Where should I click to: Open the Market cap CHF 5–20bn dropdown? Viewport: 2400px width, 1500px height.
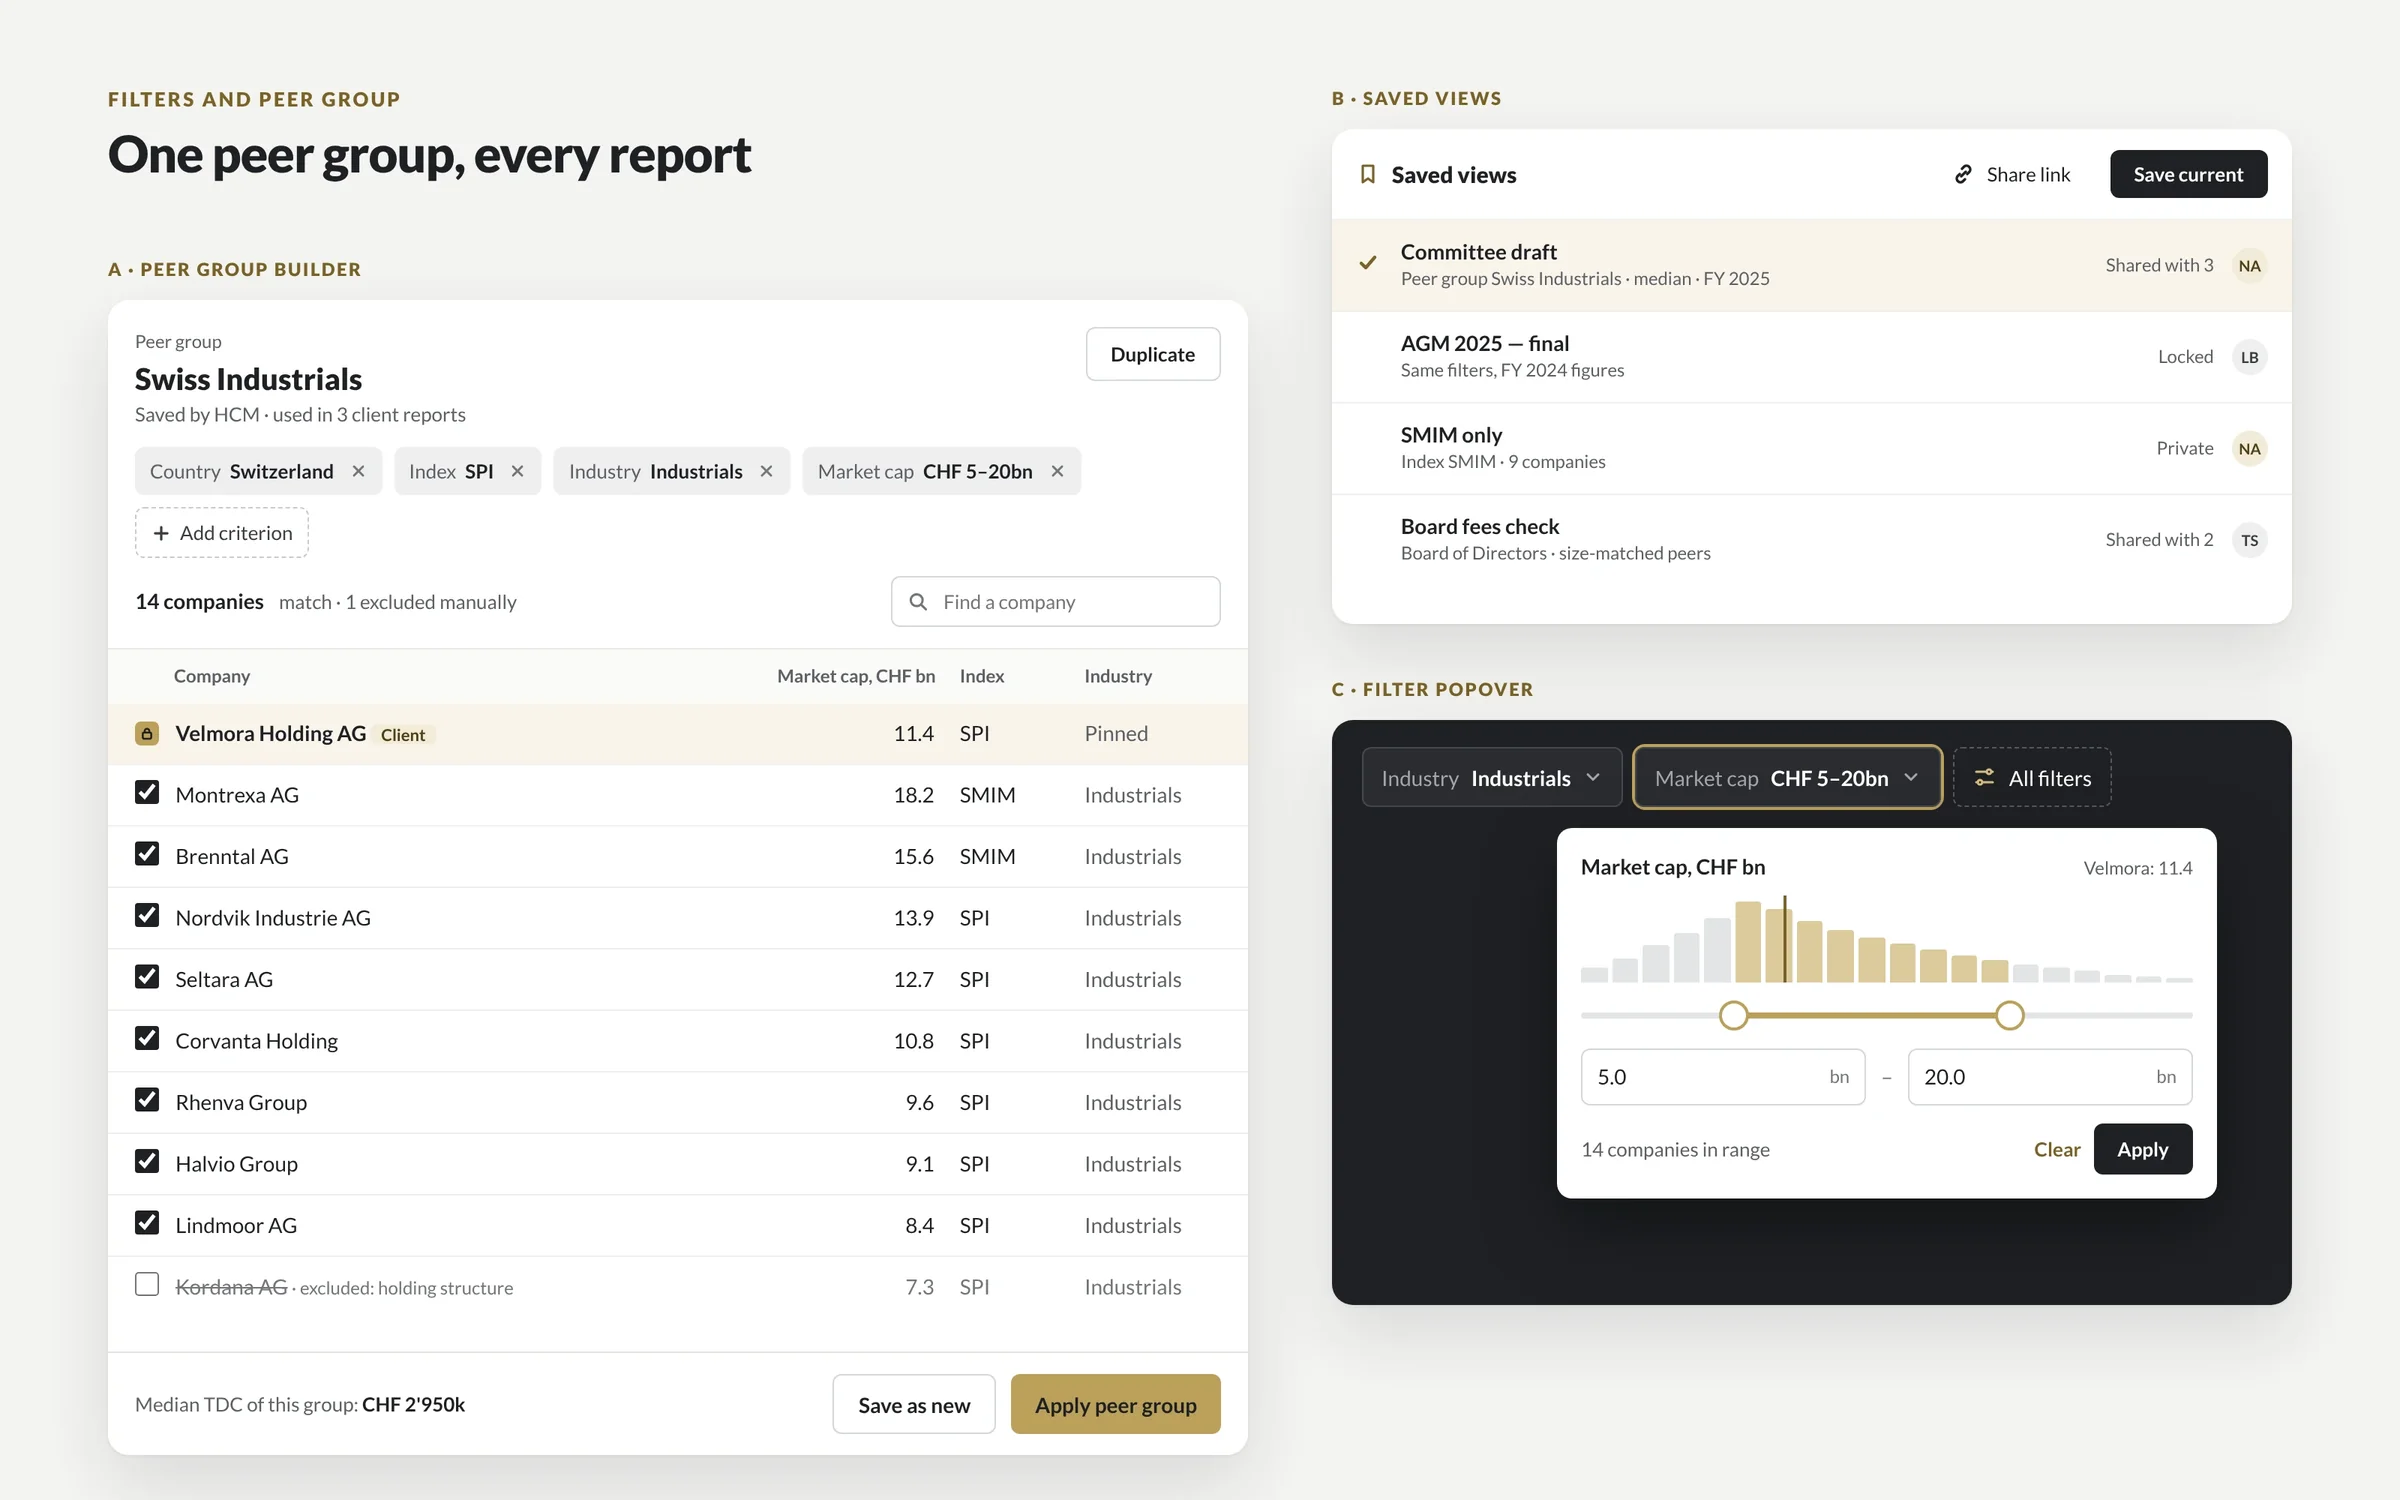[x=1787, y=777]
